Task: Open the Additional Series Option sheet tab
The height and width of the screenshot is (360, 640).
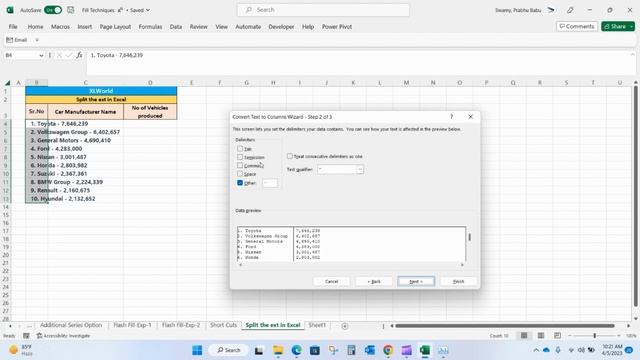Action: coord(71,325)
